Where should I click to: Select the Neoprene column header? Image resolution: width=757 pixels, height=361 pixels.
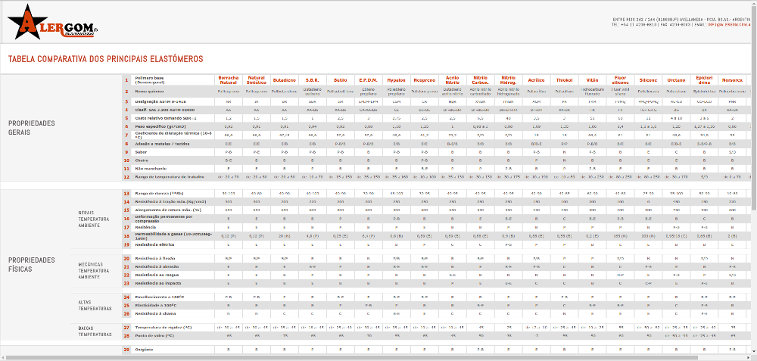click(424, 80)
